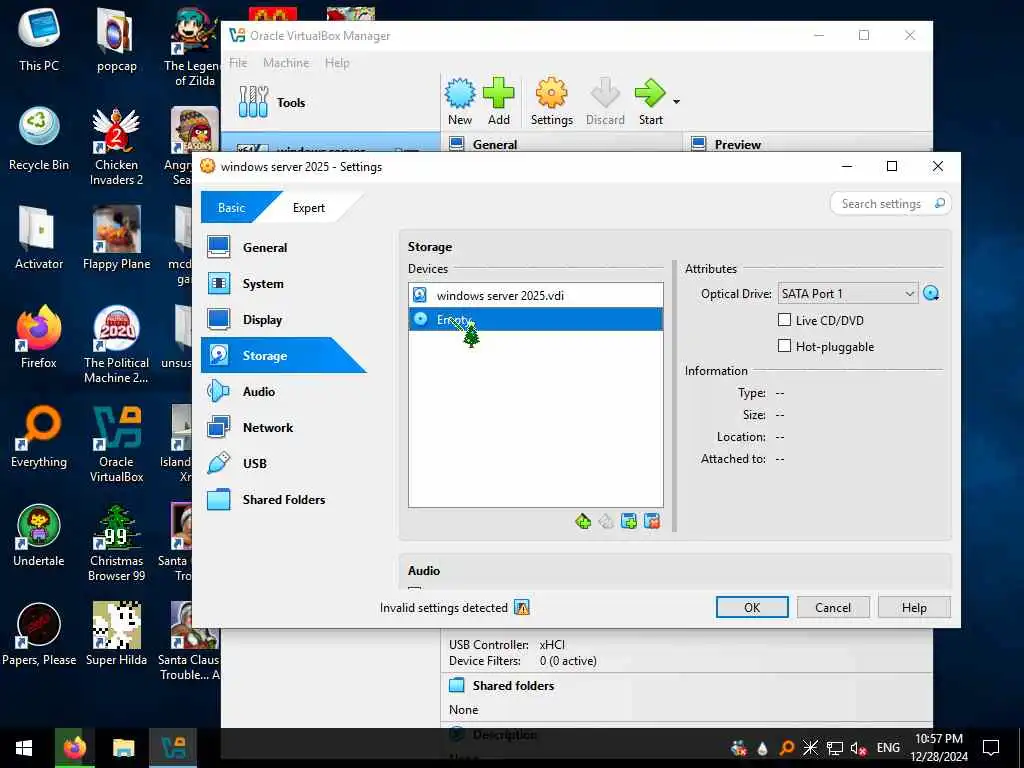The height and width of the screenshot is (768, 1024).
Task: Open the popcap desktop folder
Action: click(x=116, y=40)
